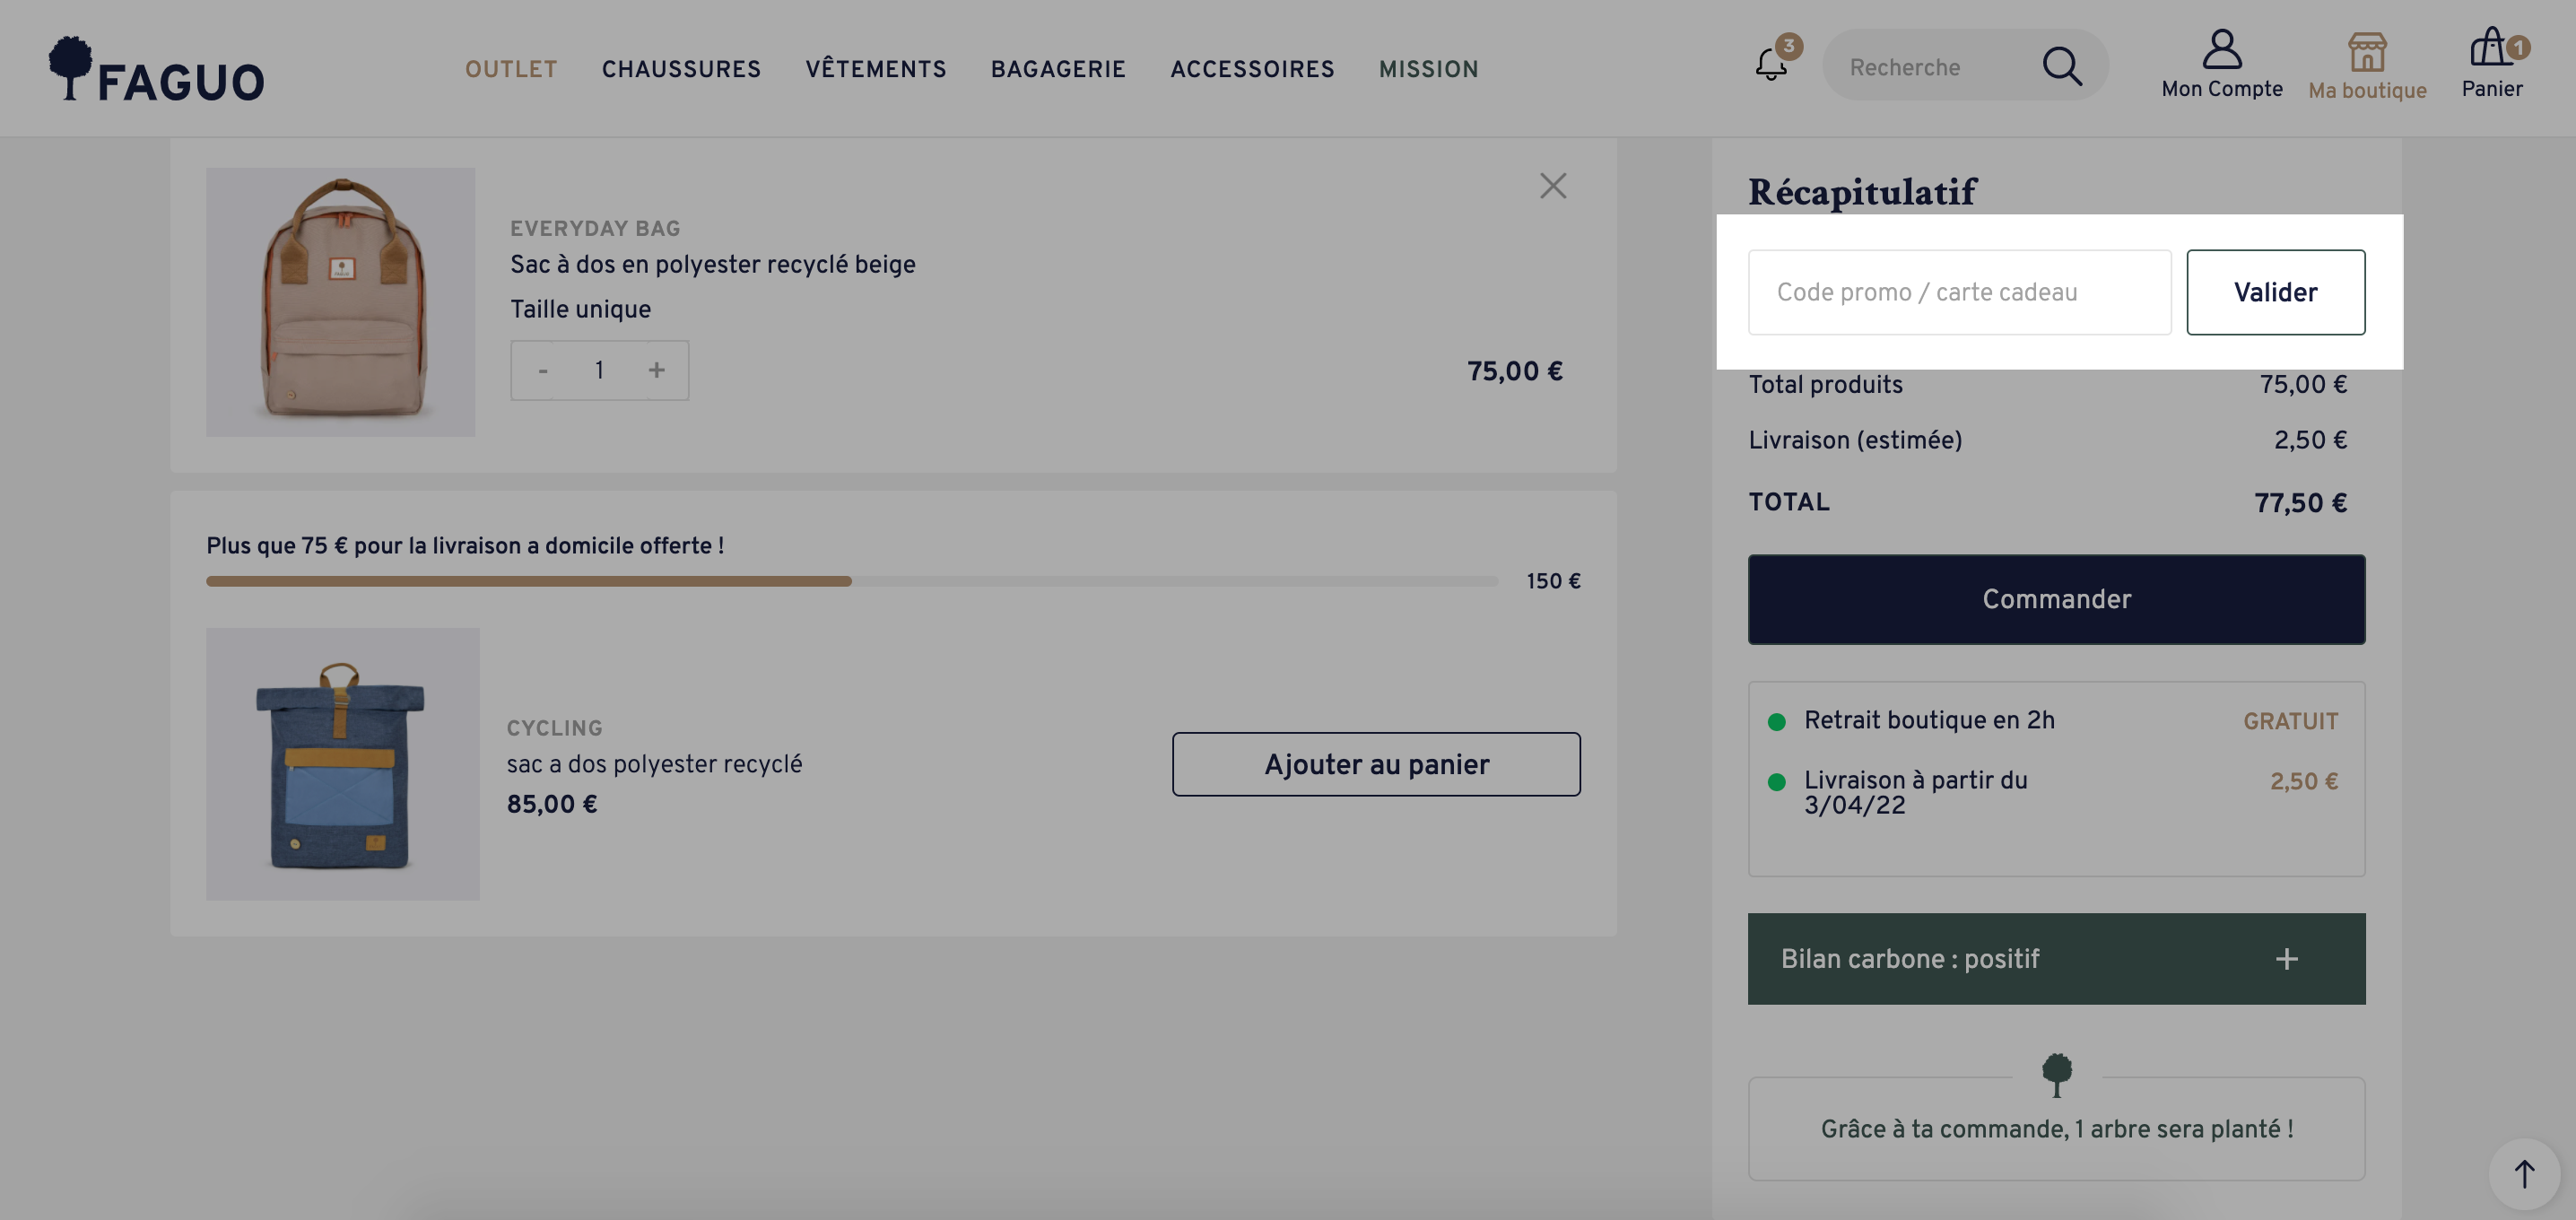Open the Panier bag icon

pyautogui.click(x=2491, y=47)
